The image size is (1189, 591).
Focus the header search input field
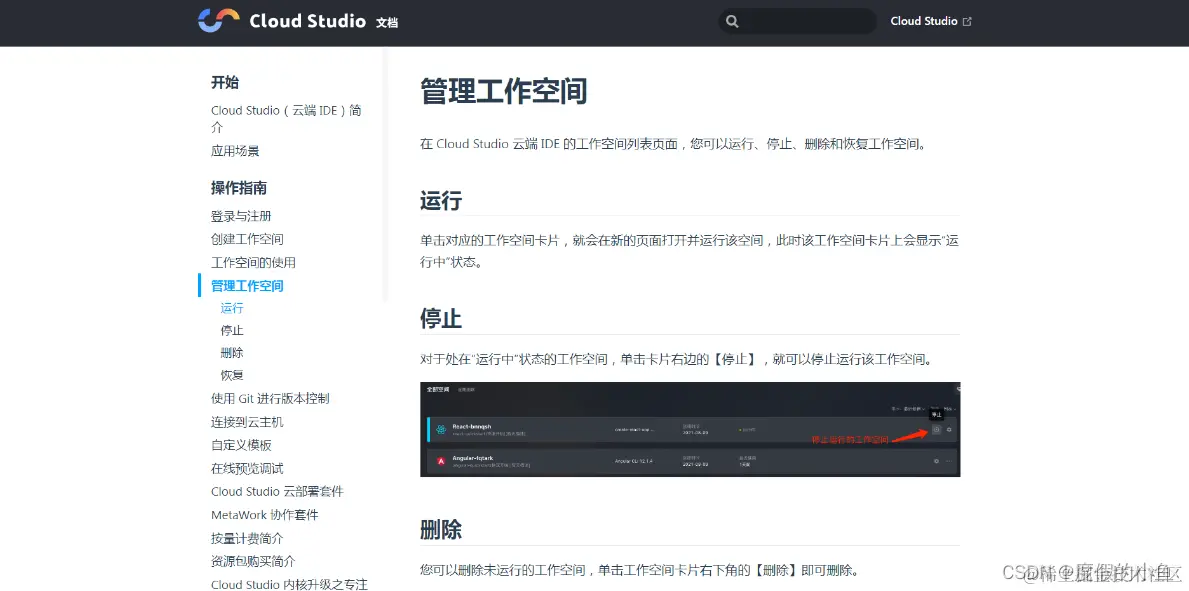798,21
